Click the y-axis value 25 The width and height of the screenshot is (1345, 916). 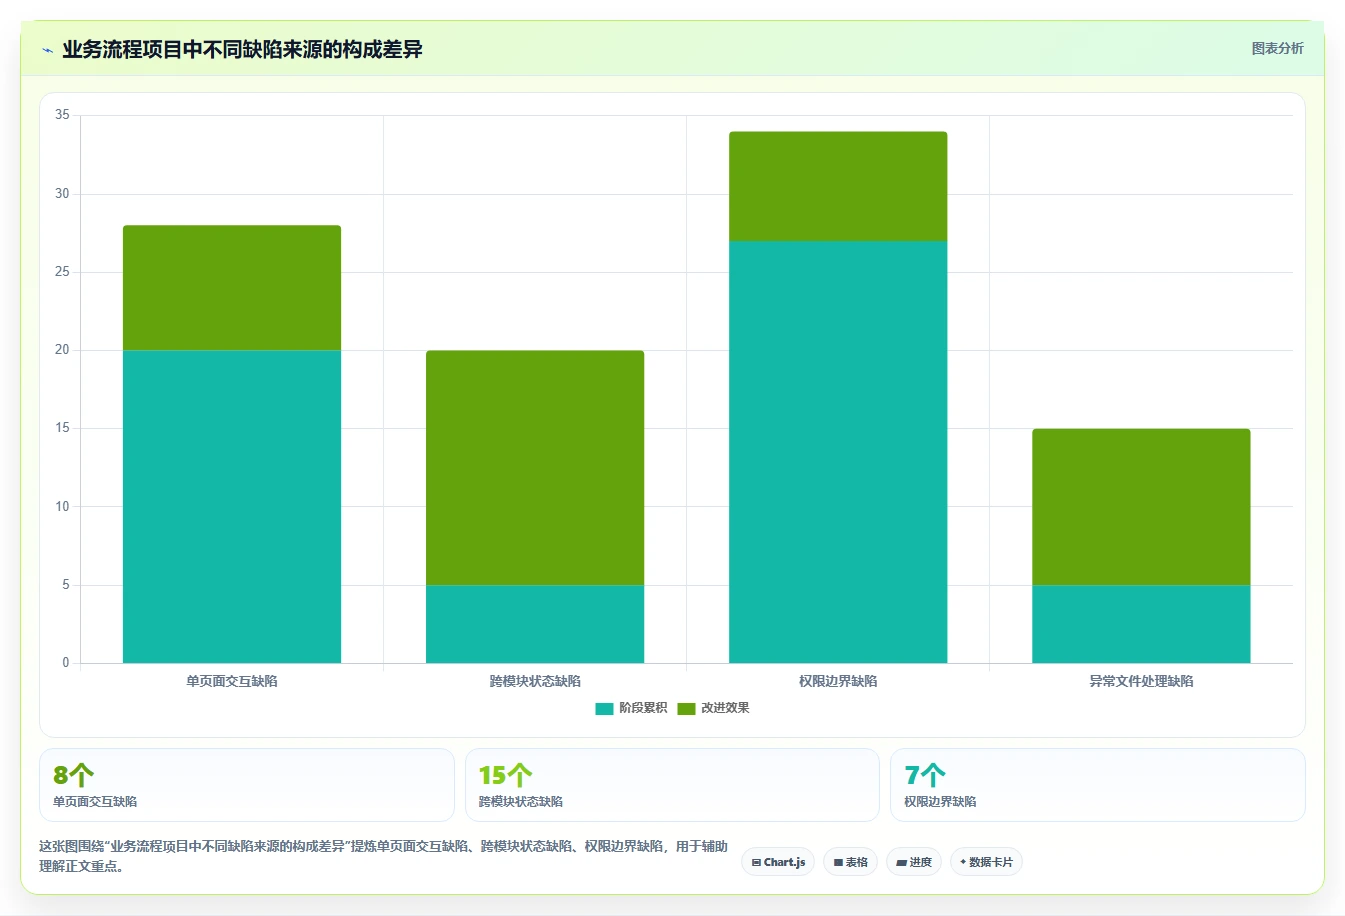pyautogui.click(x=62, y=272)
